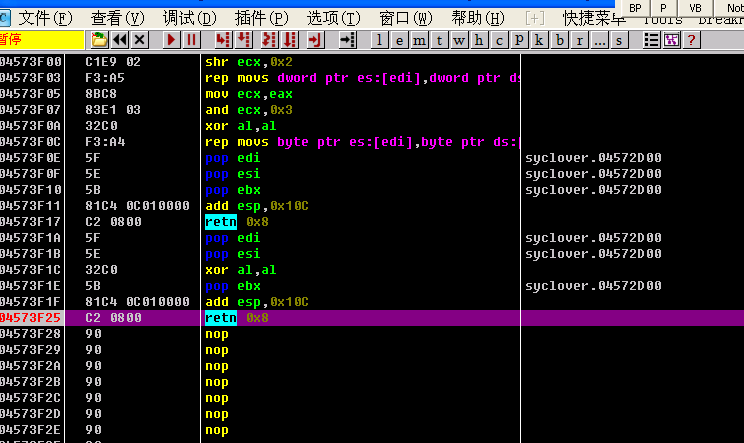Show Breakpoints window with B button
Screen dimensions: 744x443
pos(560,39)
